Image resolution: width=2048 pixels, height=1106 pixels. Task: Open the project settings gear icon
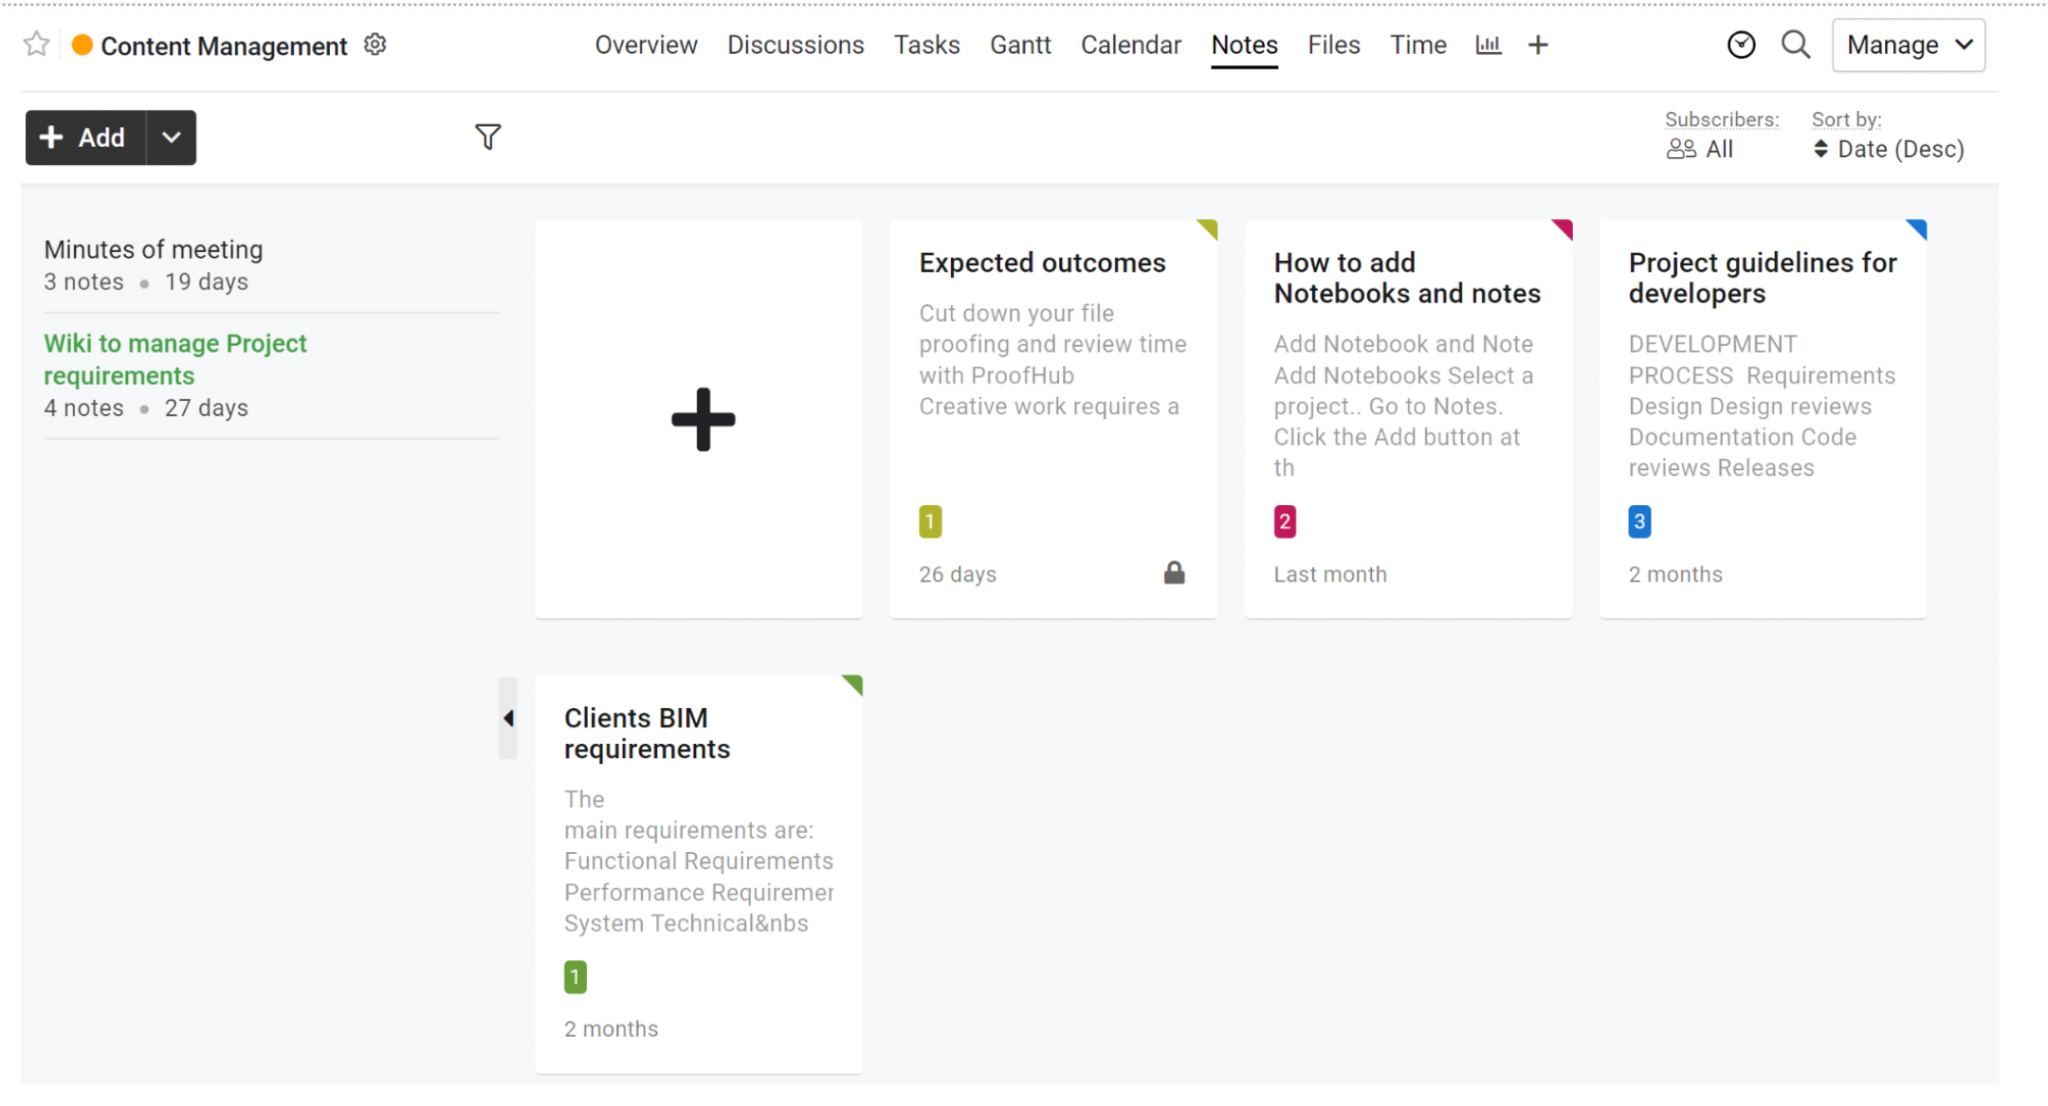[374, 44]
